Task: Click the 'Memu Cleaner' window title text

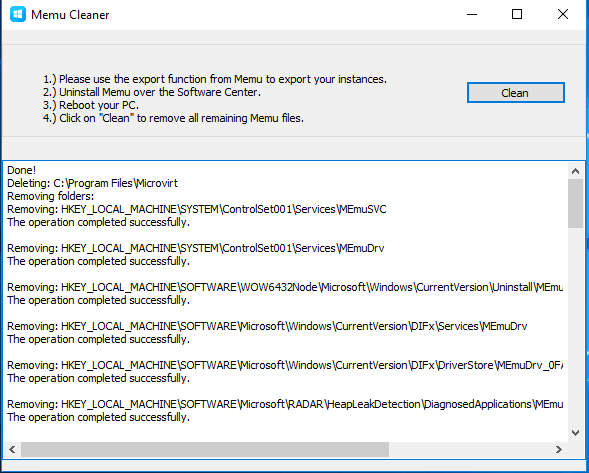Action: [70, 15]
